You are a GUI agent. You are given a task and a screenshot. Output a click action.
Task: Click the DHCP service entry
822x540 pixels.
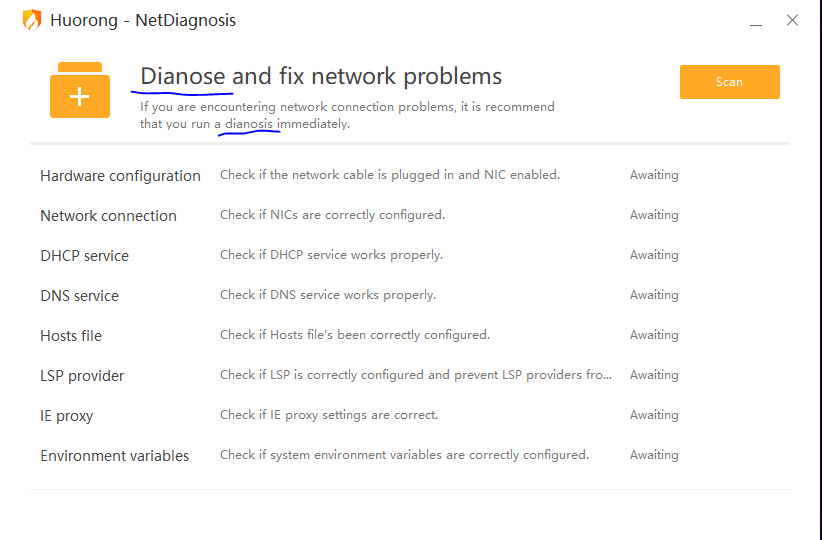84,256
